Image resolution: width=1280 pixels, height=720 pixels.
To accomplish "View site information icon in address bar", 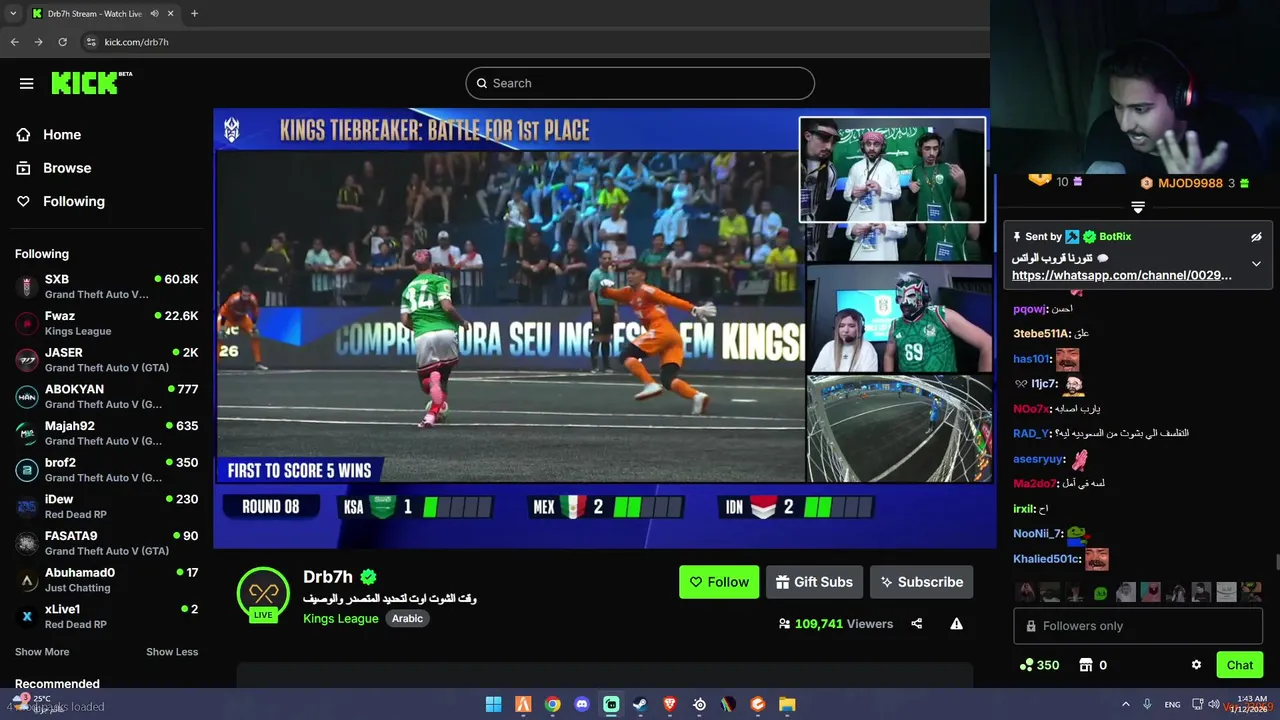I will 91,42.
